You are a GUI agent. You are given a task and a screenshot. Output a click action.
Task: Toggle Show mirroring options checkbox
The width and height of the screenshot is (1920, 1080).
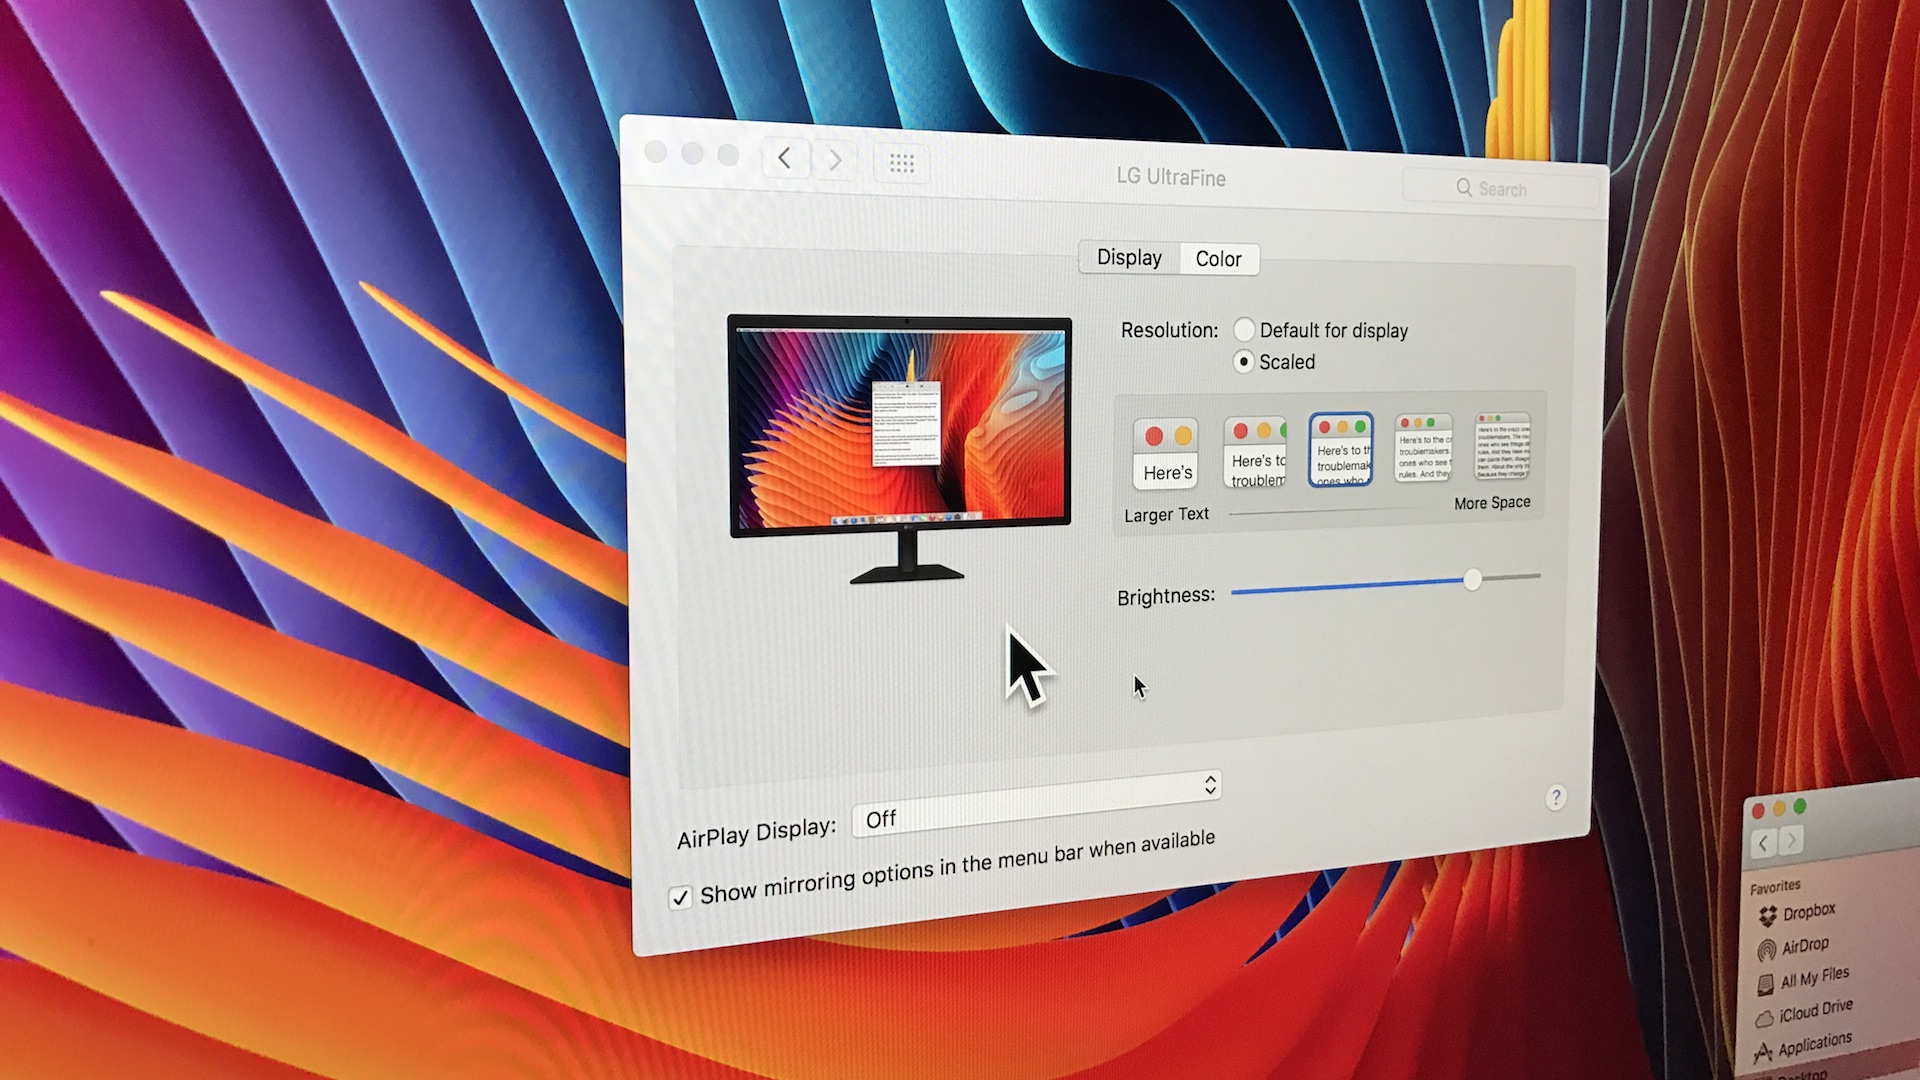pos(680,897)
